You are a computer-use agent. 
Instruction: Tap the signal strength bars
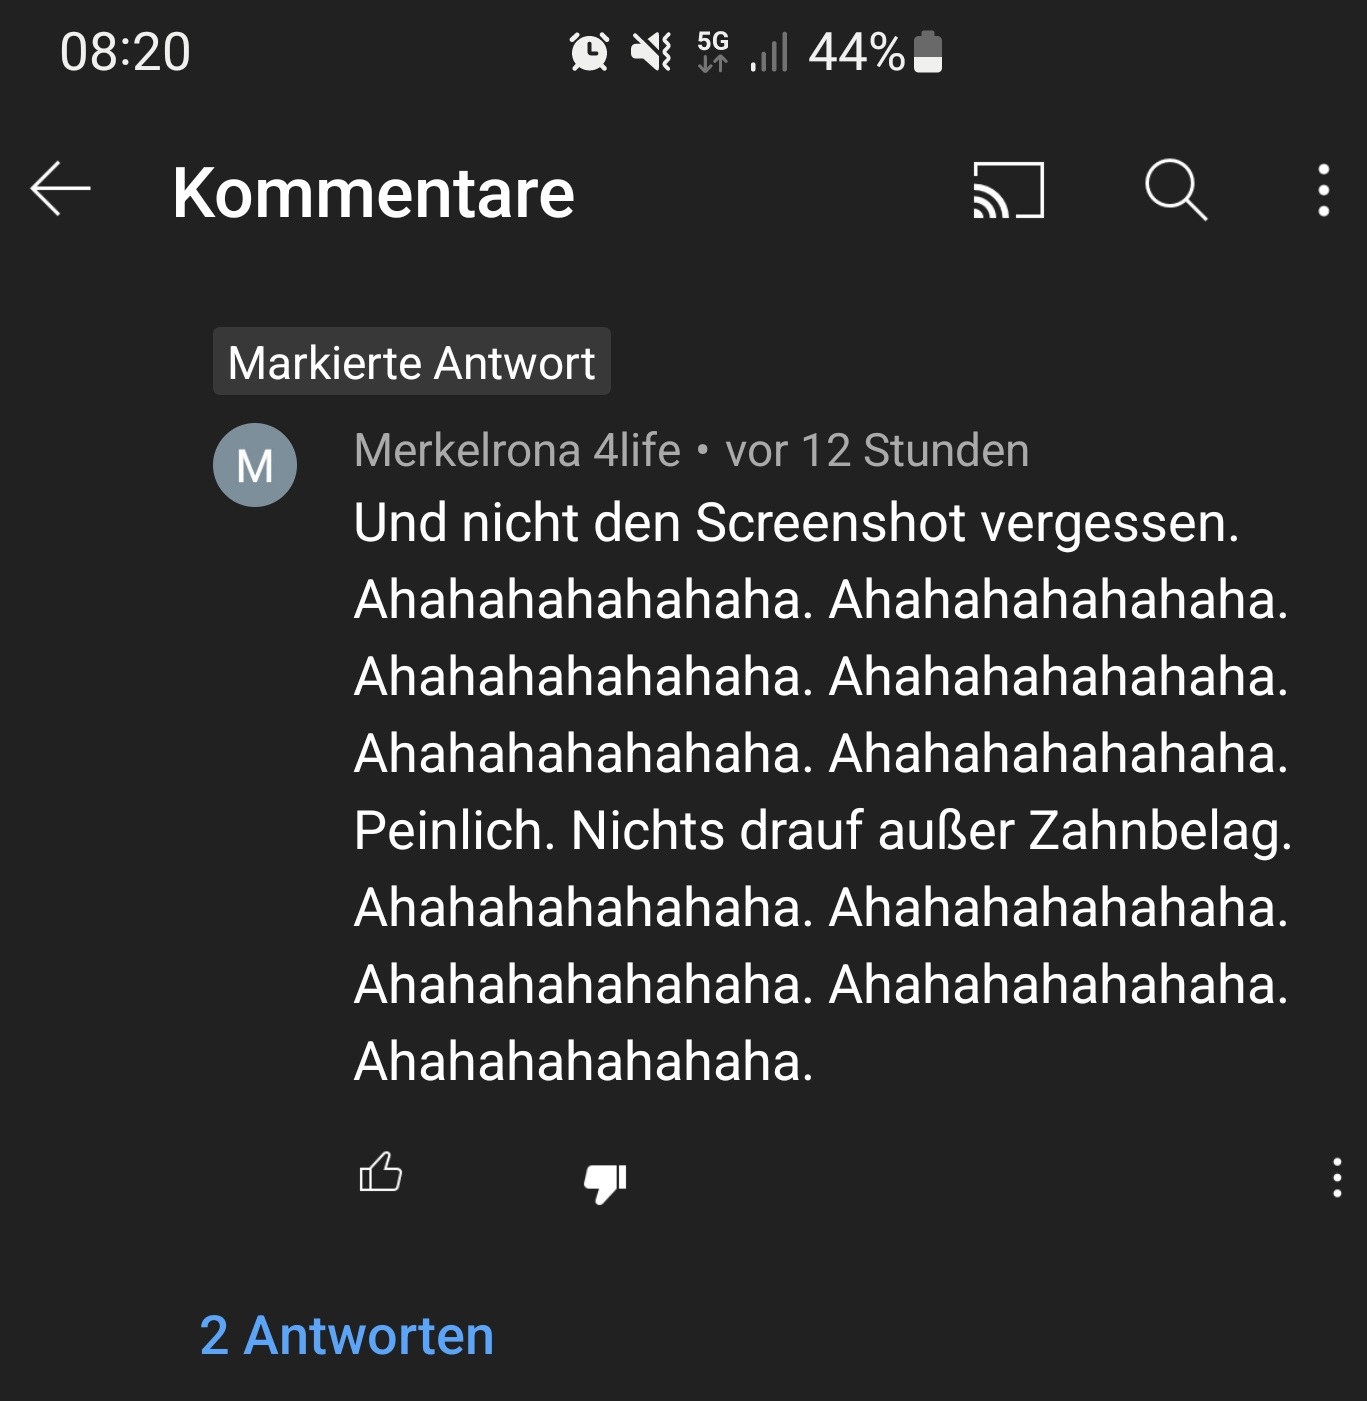[x=769, y=52]
